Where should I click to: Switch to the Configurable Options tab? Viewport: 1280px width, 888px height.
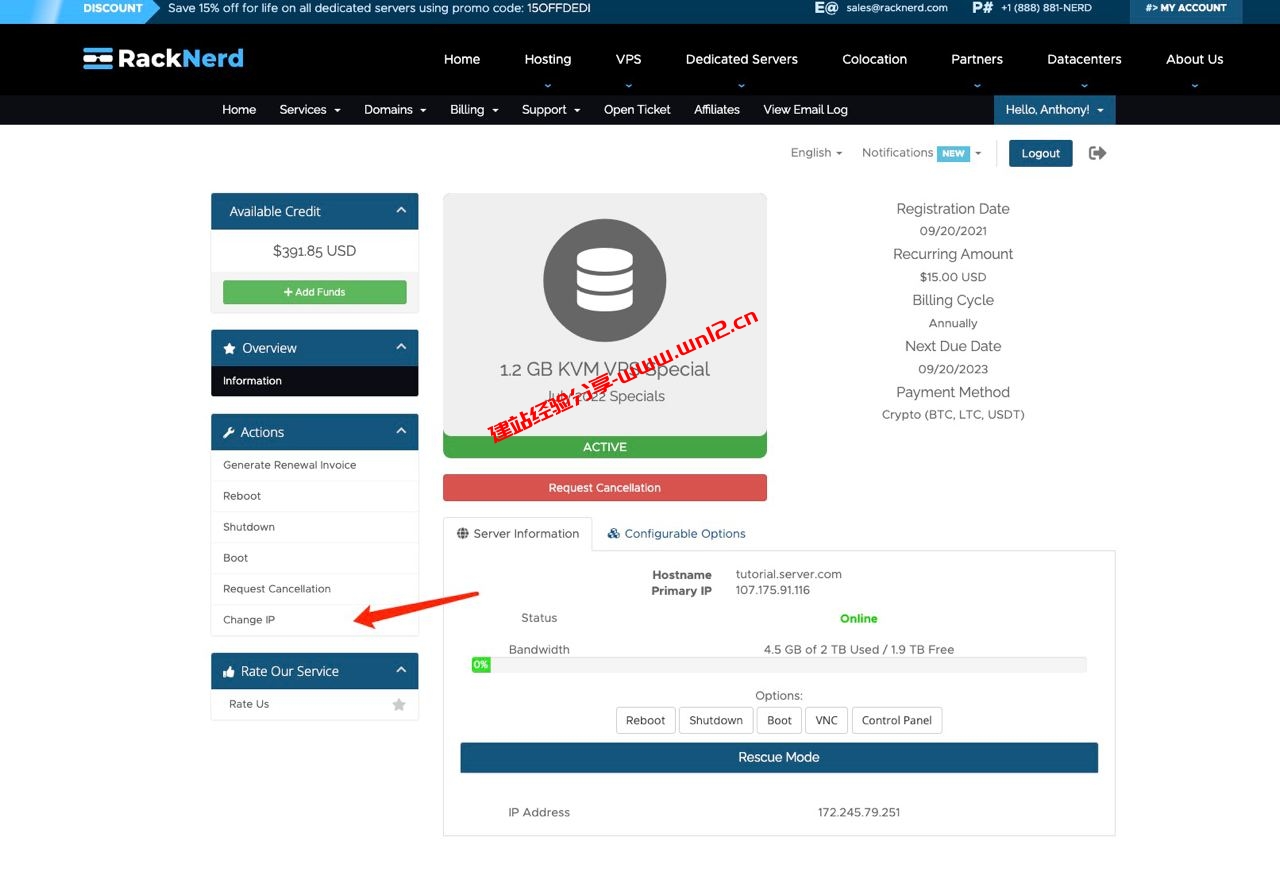pos(676,534)
